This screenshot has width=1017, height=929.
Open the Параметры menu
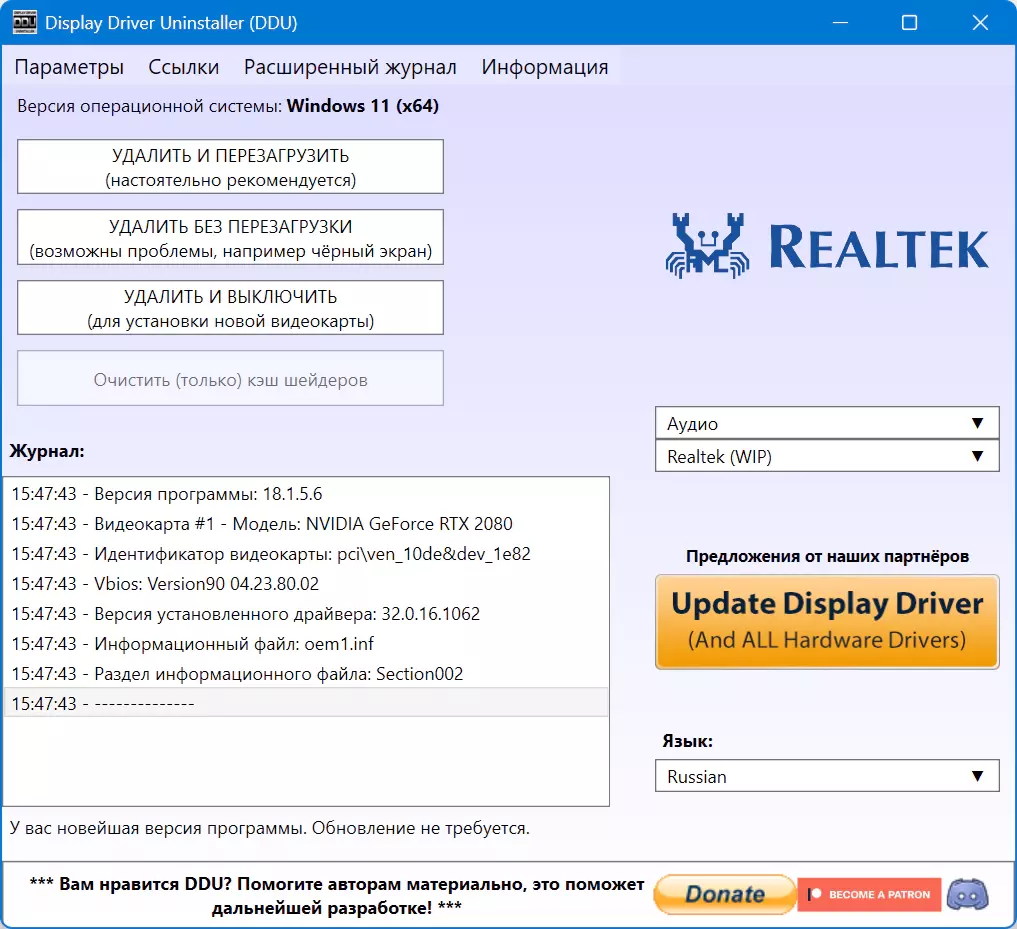point(69,67)
